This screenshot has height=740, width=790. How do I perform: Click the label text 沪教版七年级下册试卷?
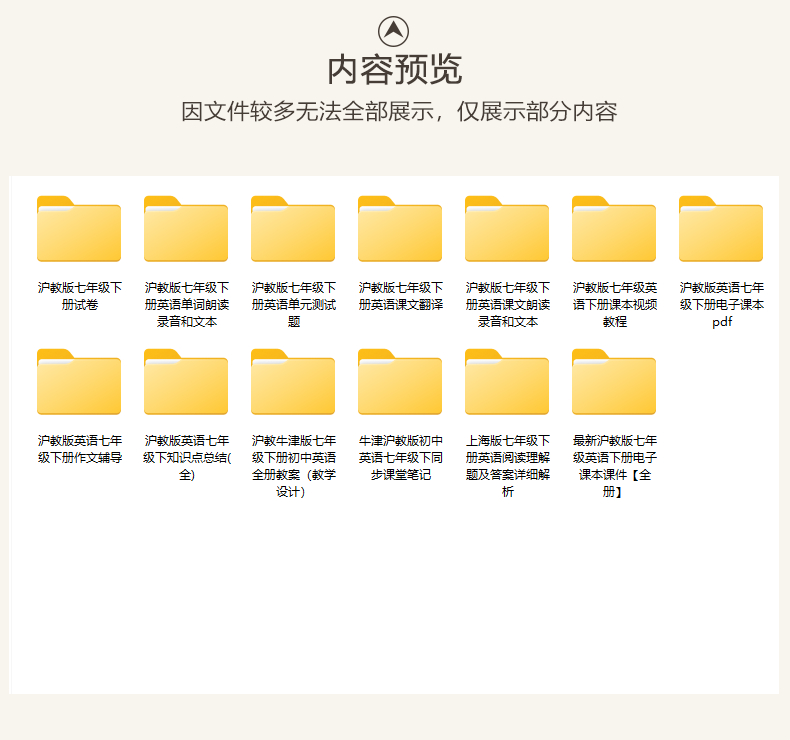[80, 296]
